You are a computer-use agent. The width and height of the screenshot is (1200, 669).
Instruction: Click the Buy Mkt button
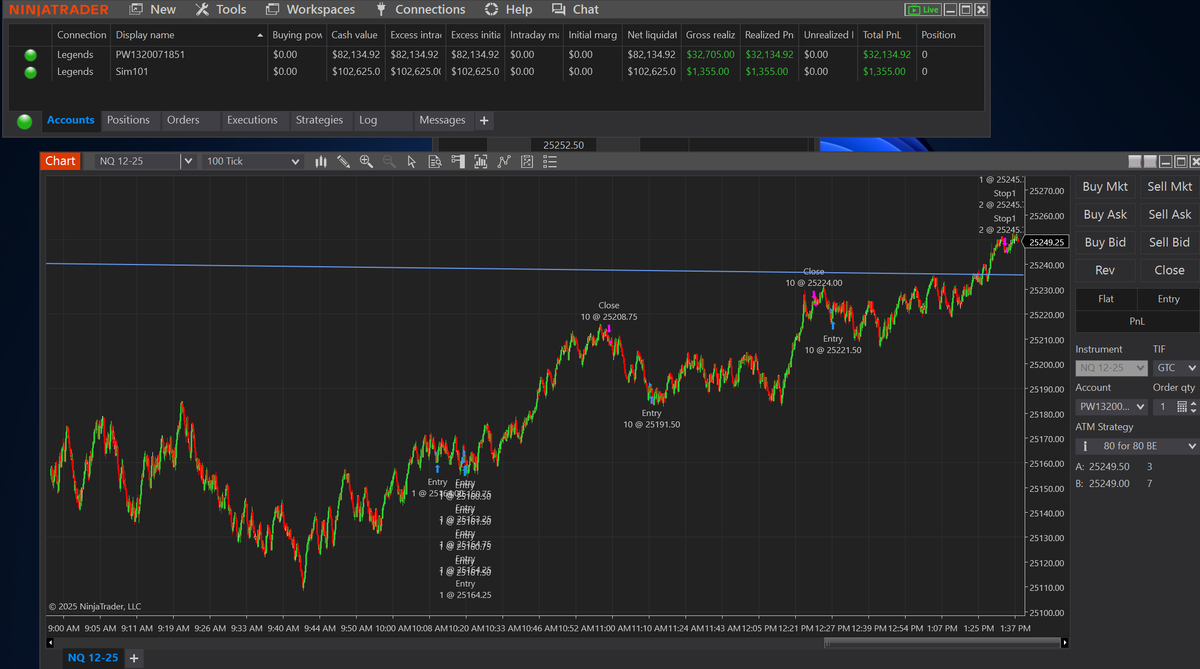click(x=1105, y=187)
